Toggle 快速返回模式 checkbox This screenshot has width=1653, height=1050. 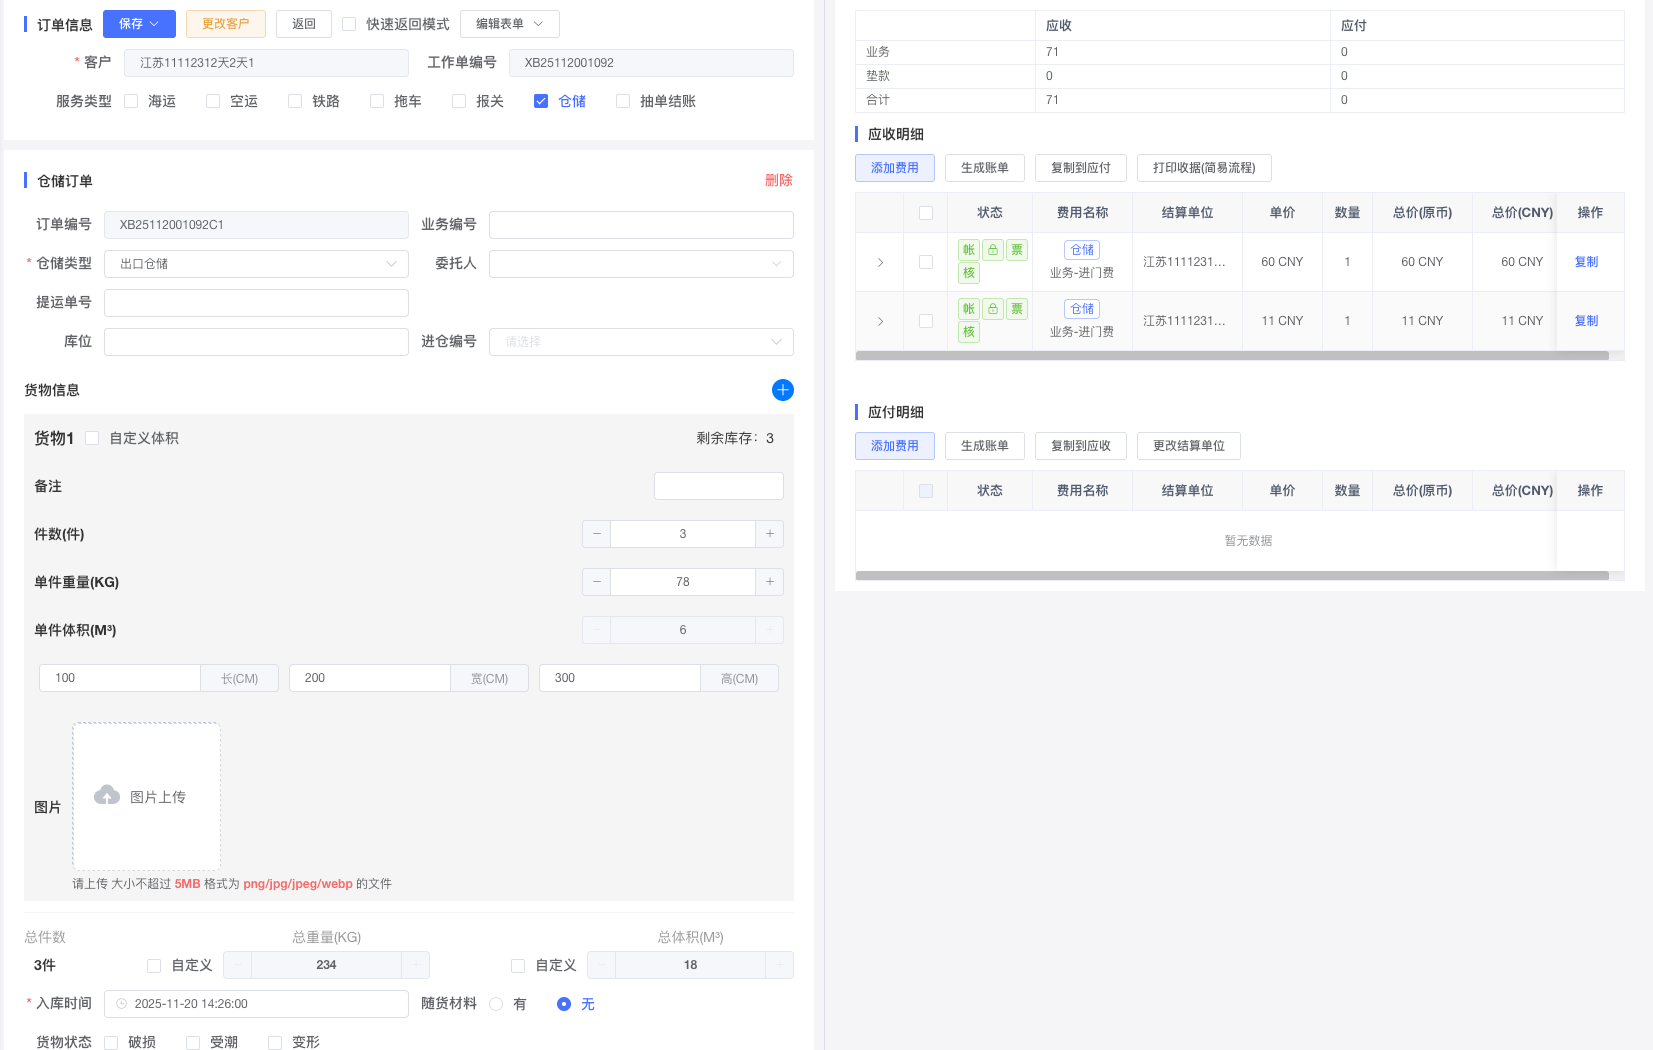point(349,24)
